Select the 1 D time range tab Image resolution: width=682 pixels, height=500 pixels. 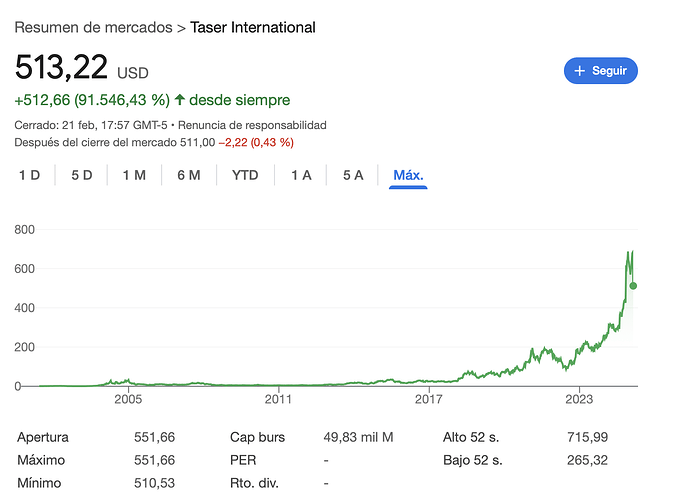[30, 175]
